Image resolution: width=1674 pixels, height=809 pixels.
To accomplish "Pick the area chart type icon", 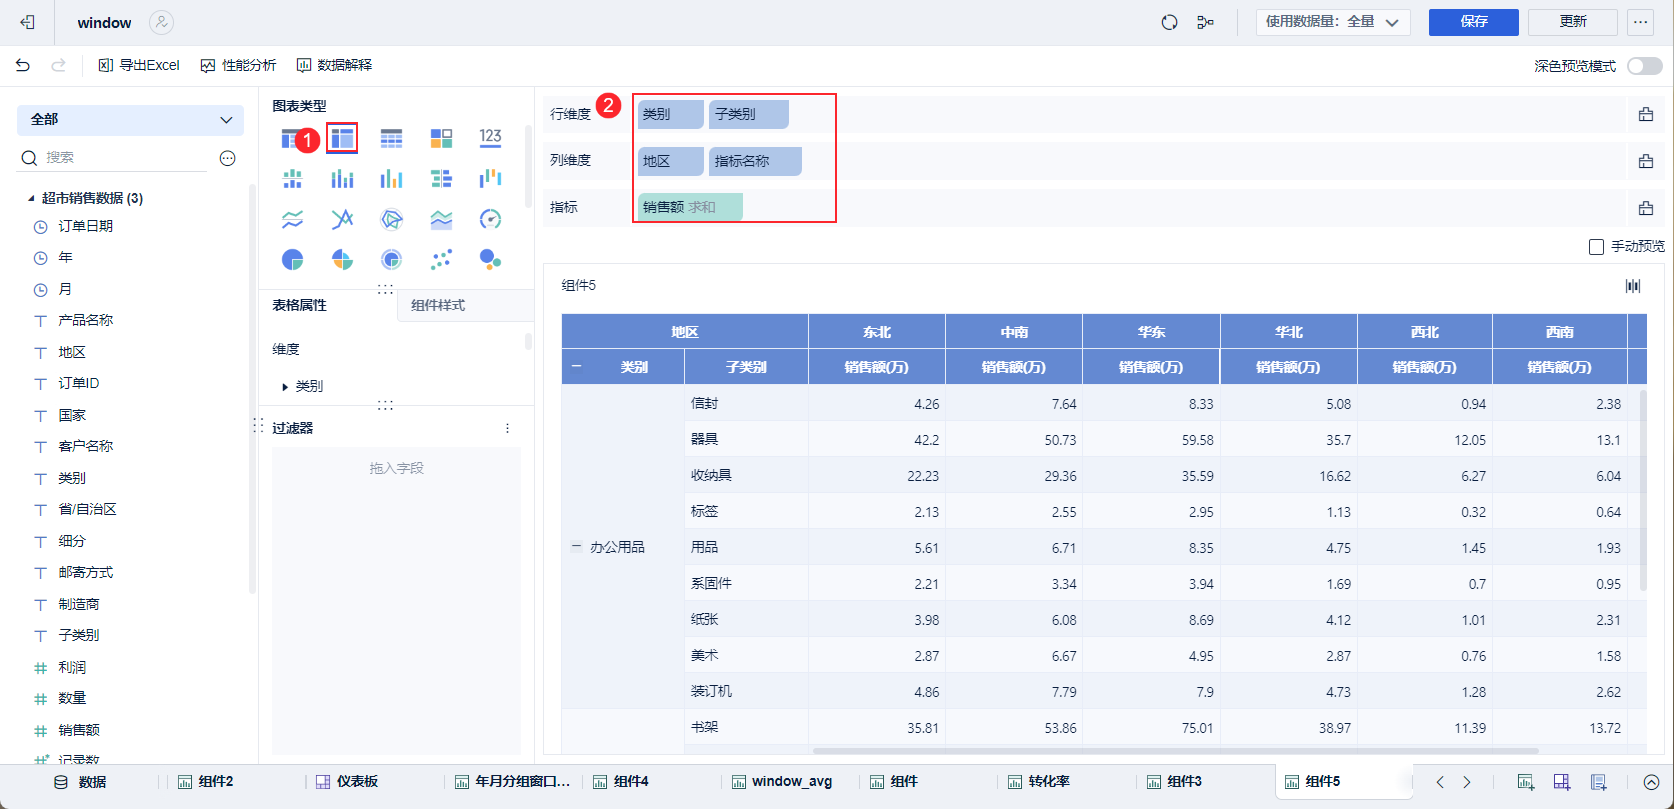I will click(x=441, y=219).
